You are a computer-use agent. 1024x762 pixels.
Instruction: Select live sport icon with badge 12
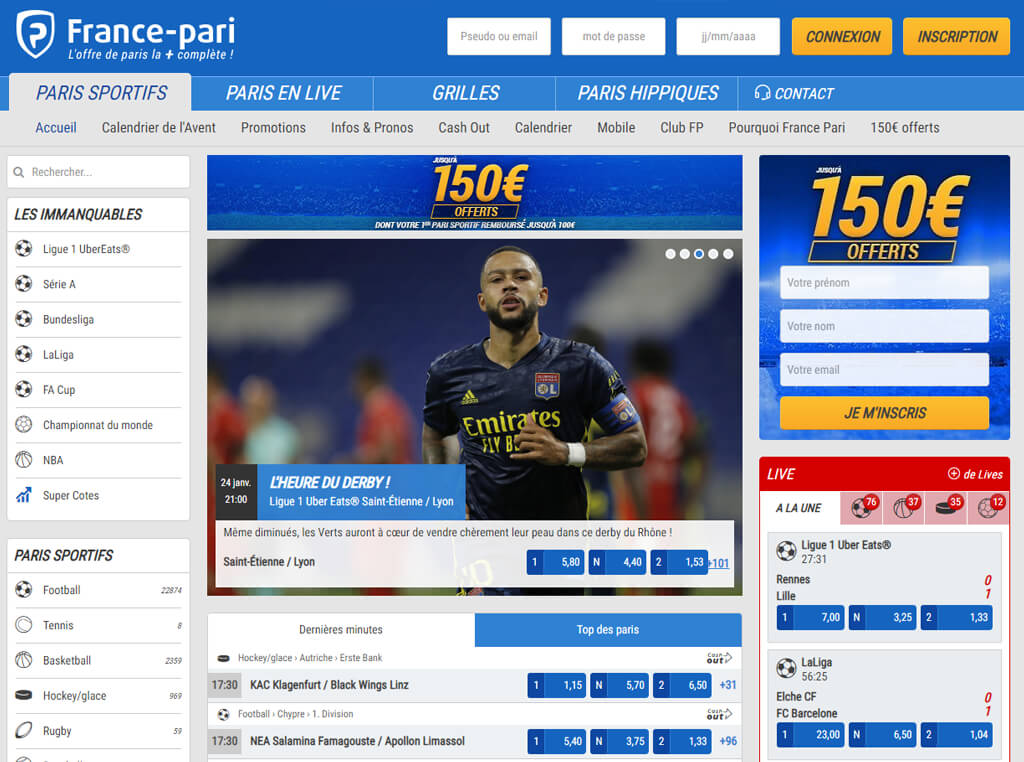[988, 508]
